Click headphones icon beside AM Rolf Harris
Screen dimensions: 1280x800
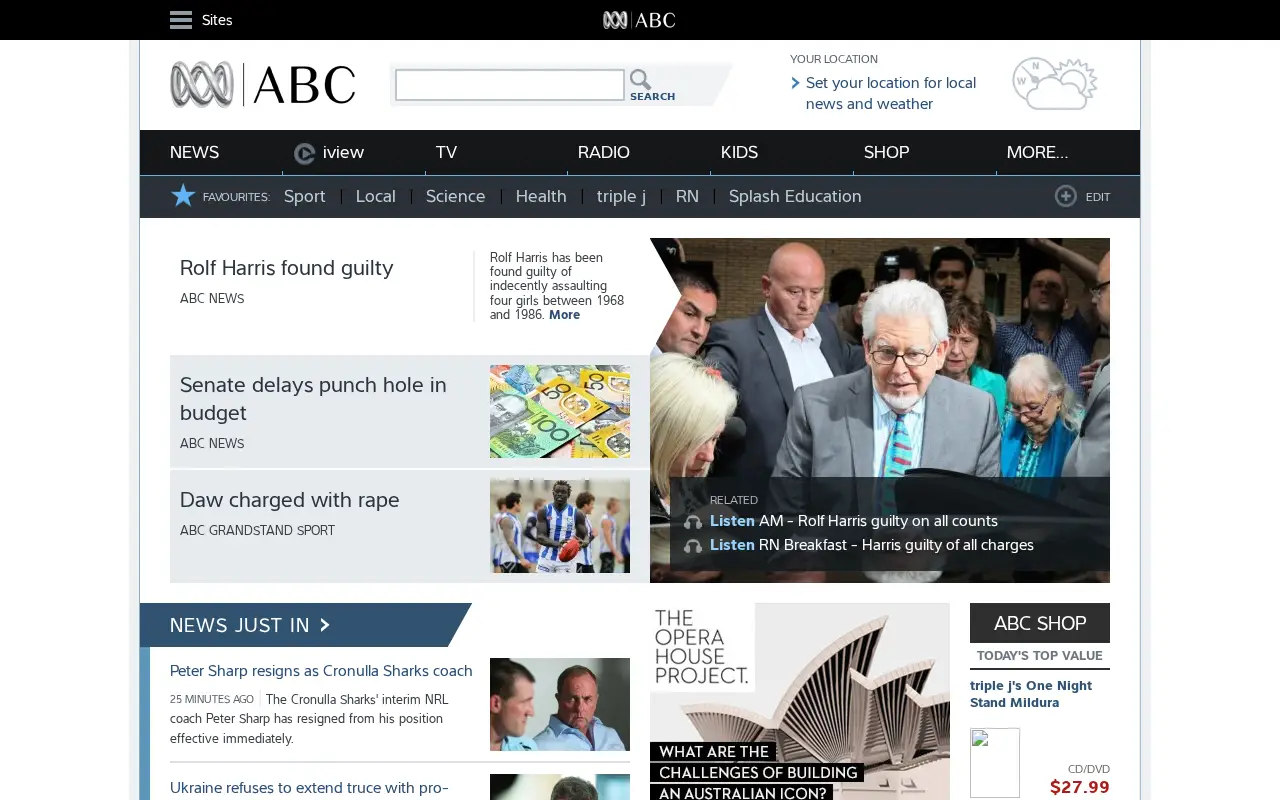click(x=693, y=522)
